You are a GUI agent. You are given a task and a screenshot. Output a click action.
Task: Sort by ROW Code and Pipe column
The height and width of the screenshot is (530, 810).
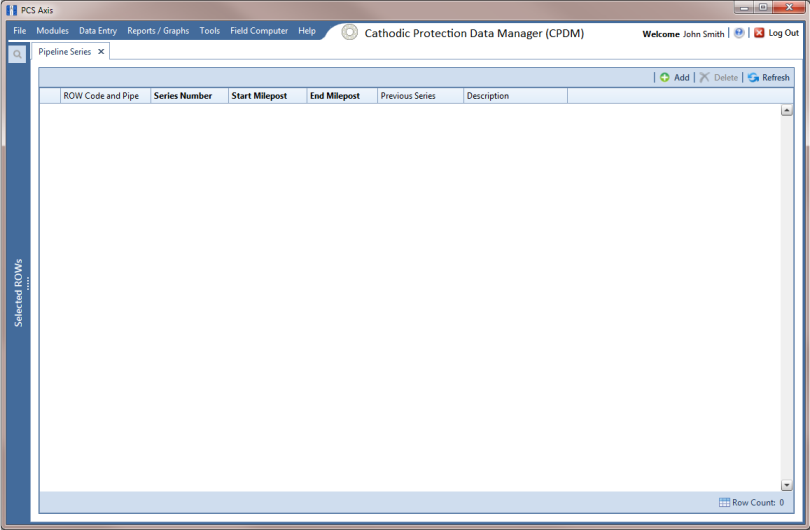pos(105,96)
